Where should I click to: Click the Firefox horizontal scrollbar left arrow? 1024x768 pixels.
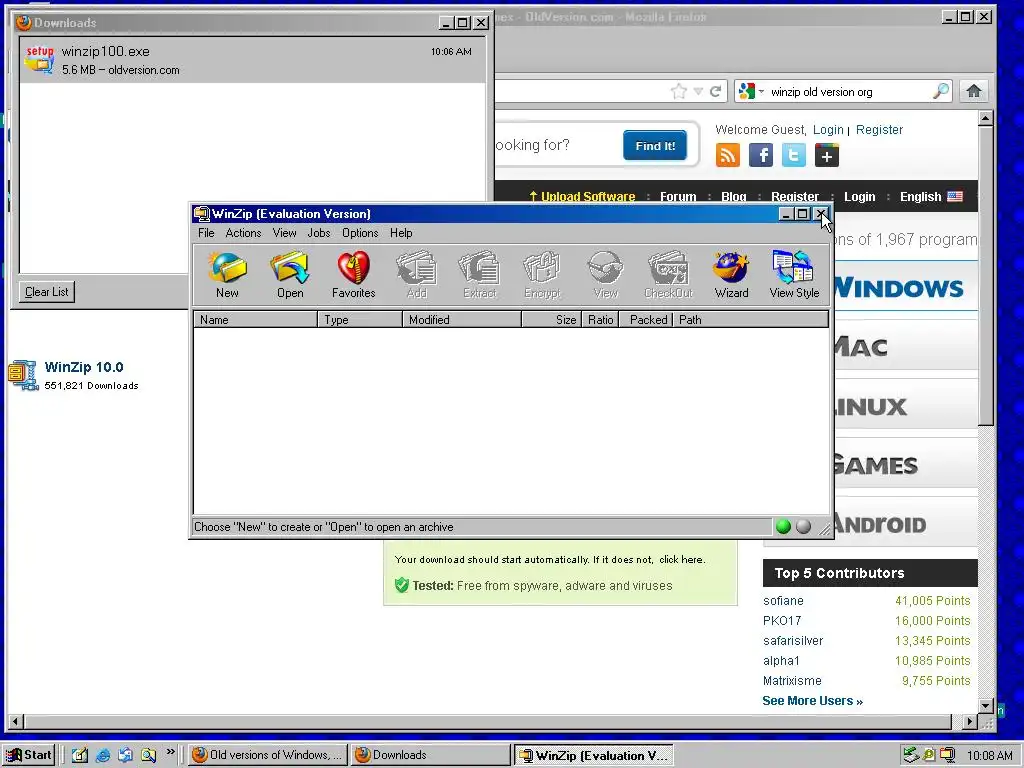tap(16, 722)
